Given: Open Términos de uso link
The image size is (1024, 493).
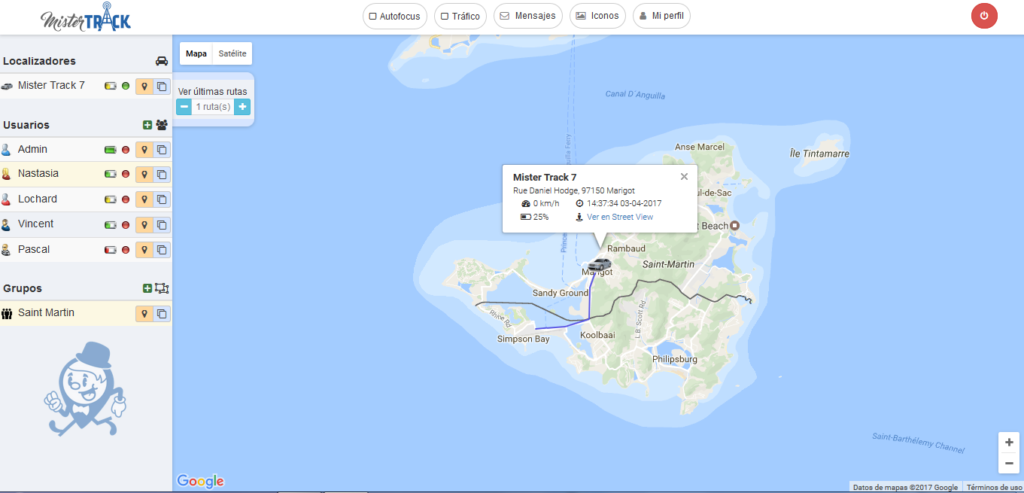Looking at the screenshot, I should coord(993,487).
